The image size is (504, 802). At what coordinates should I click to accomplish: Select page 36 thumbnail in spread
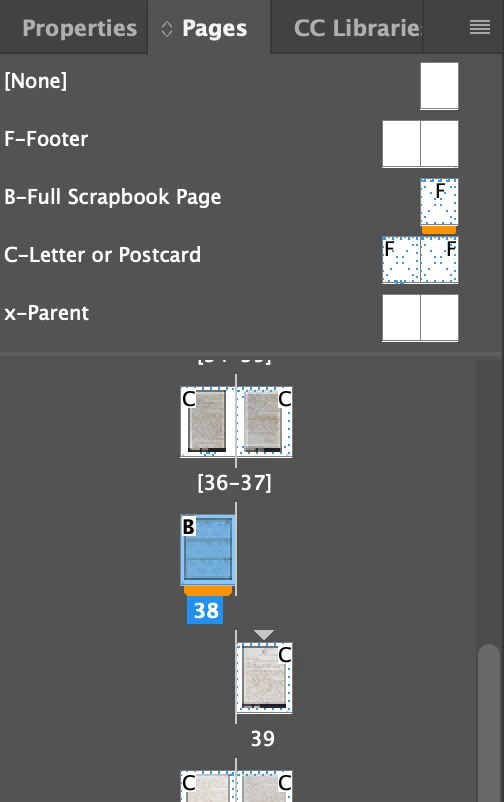point(208,421)
